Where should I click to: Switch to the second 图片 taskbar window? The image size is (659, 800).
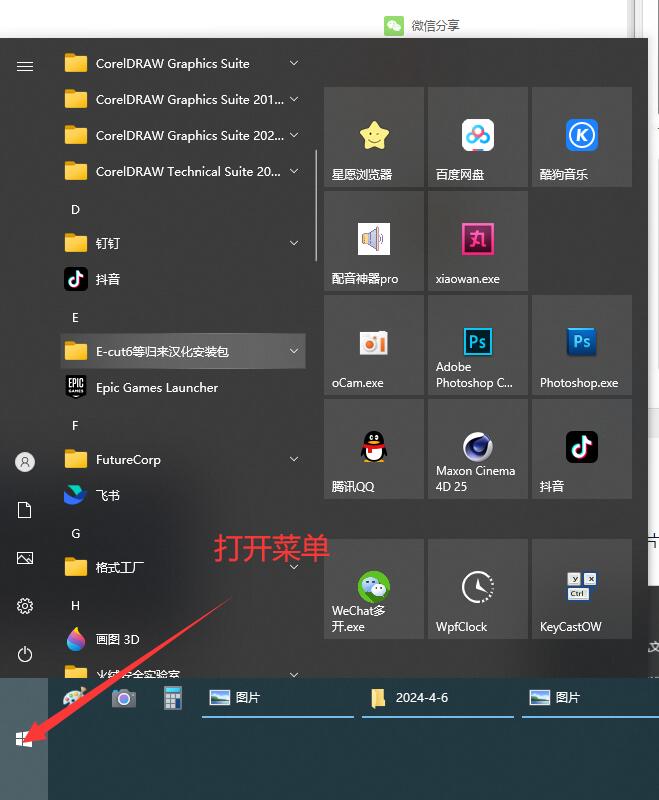pos(590,698)
